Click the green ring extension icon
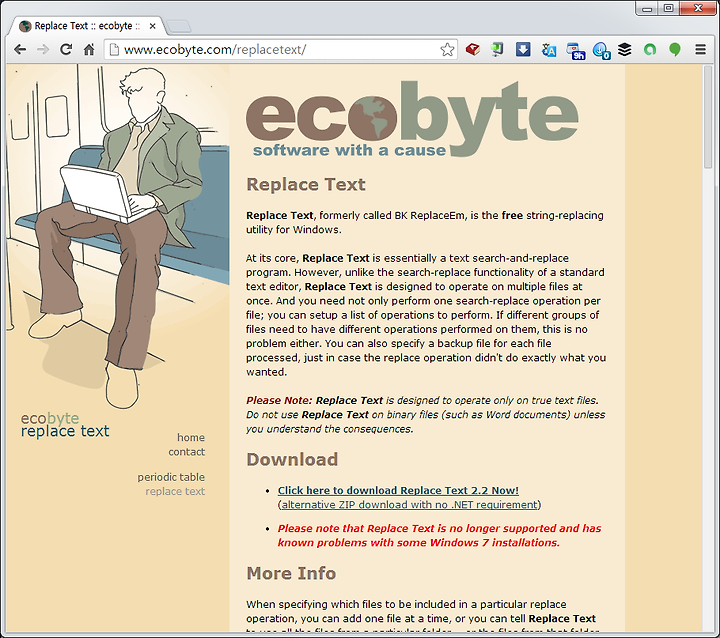This screenshot has width=720, height=638. (650, 49)
